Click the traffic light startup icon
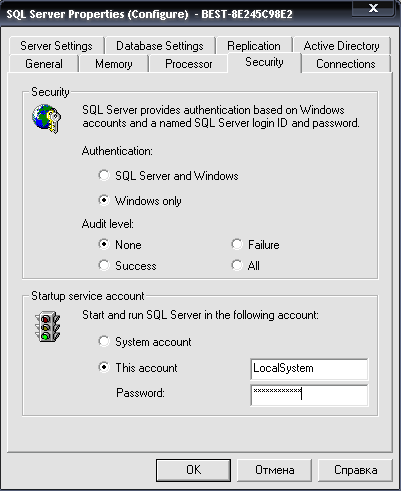Viewport: 401px width, 491px height. point(47,327)
